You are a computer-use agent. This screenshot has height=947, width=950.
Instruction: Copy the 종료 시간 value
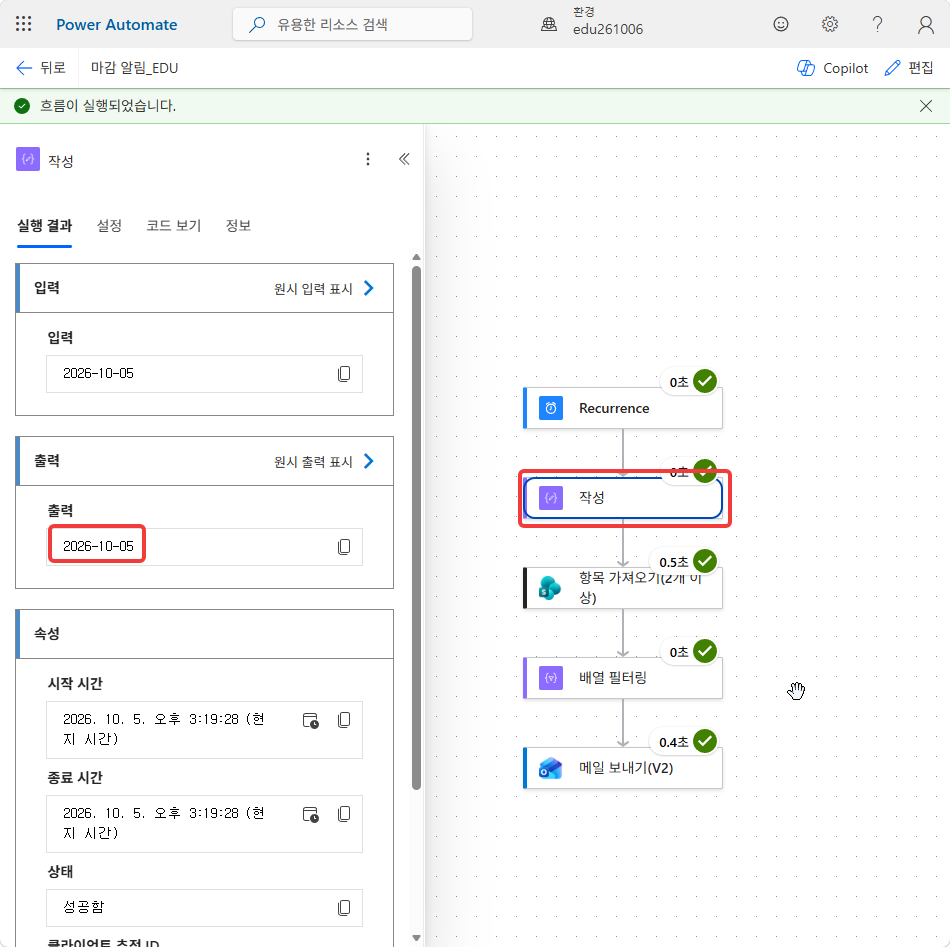coord(344,814)
